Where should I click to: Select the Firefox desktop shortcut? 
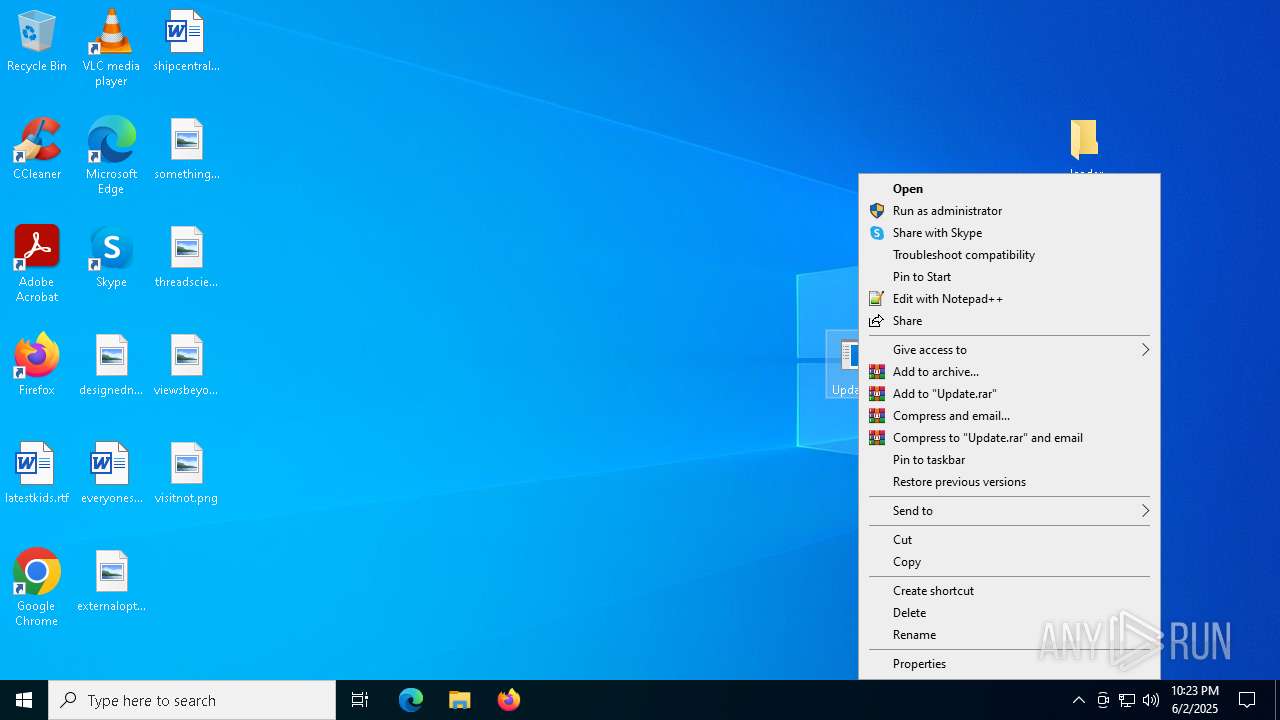[37, 366]
